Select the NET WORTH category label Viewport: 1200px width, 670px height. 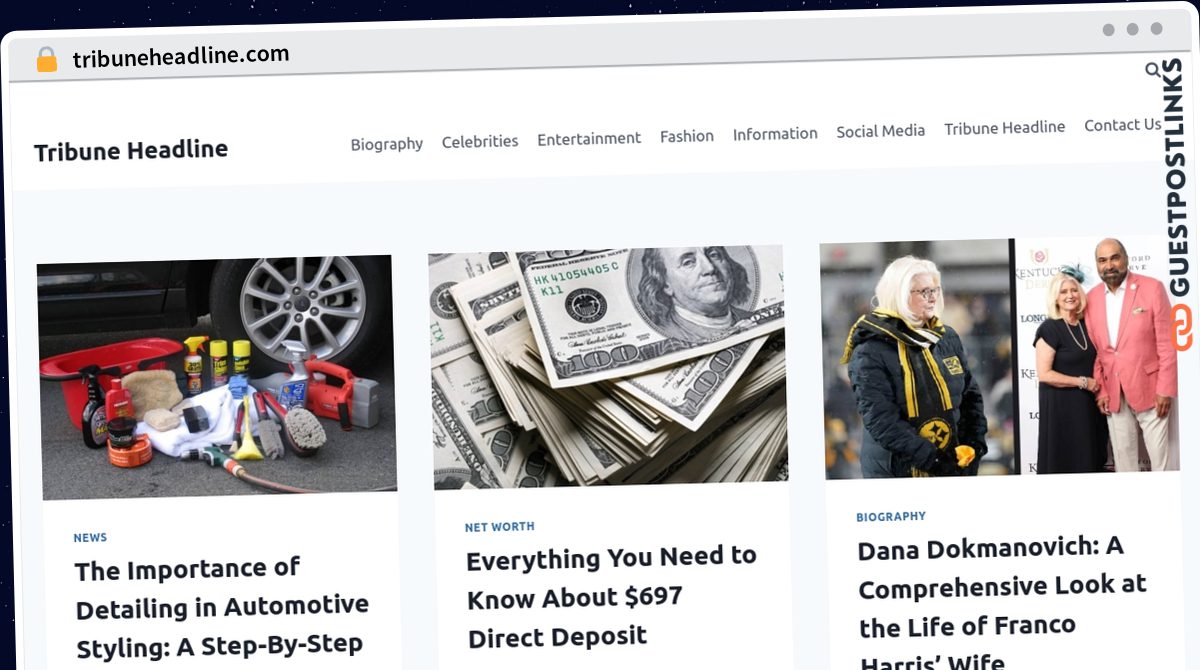(500, 527)
